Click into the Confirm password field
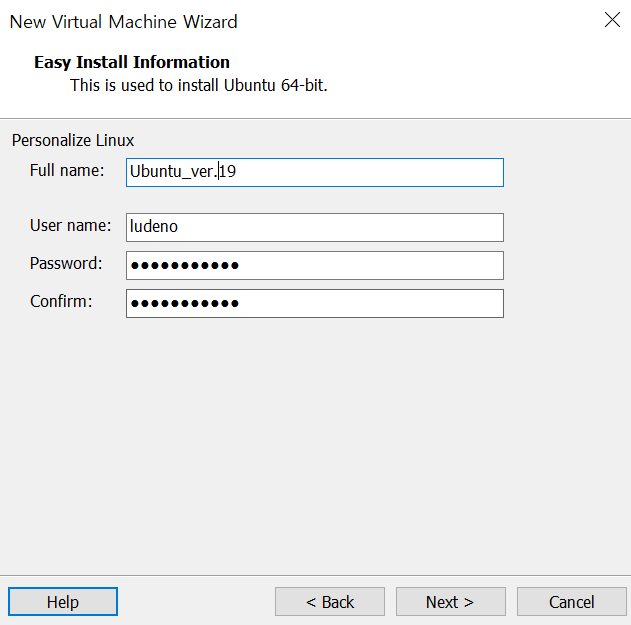 [x=315, y=303]
